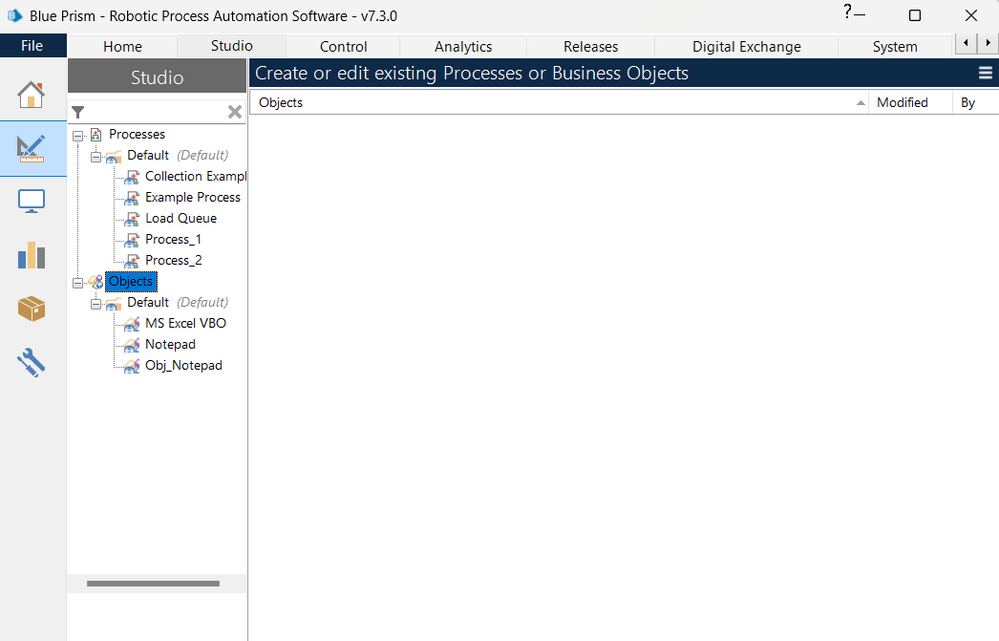Collapse the Default group under Objects
The height and width of the screenshot is (641, 999).
click(96, 304)
